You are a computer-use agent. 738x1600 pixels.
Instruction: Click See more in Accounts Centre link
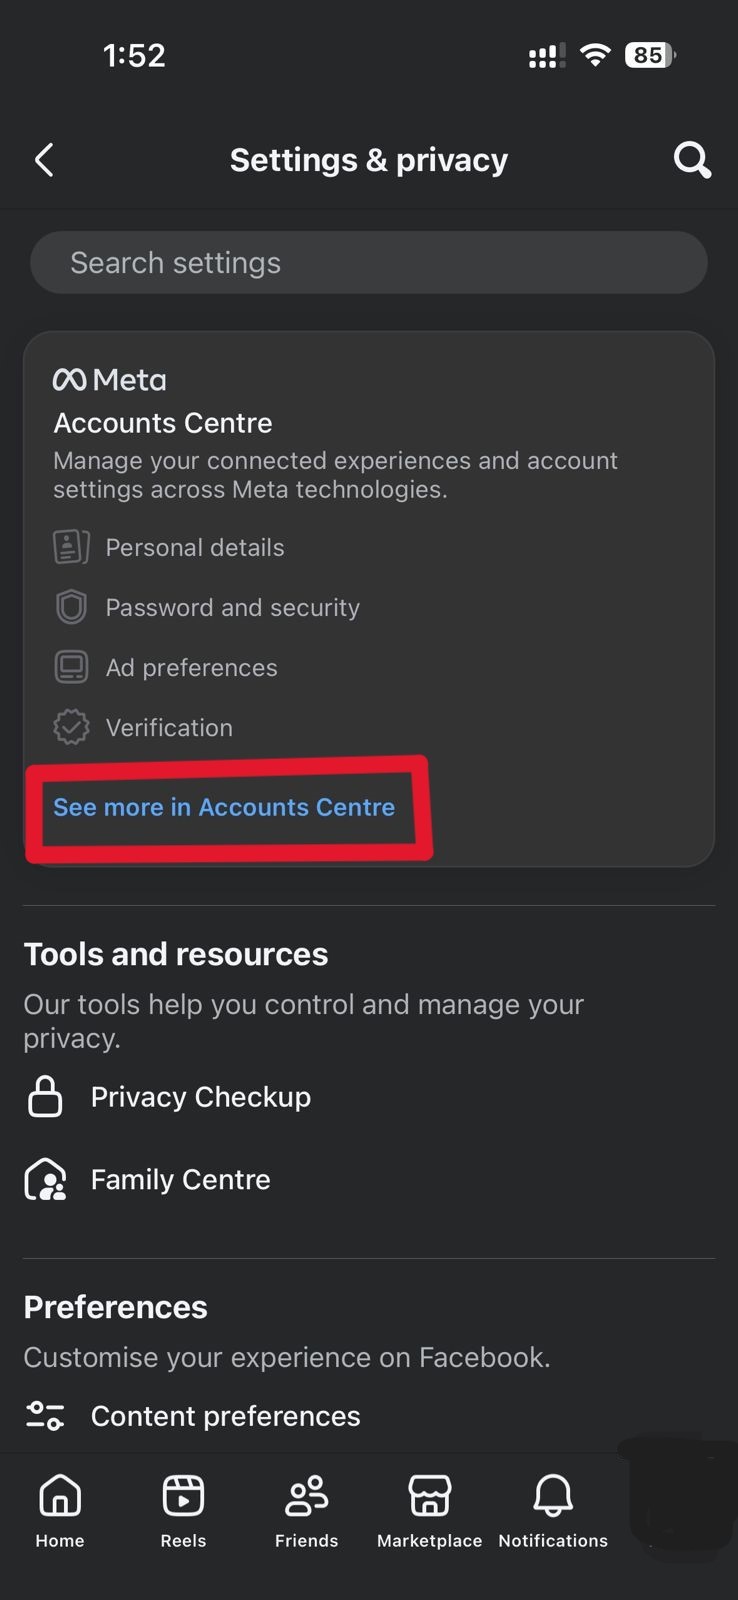(224, 807)
